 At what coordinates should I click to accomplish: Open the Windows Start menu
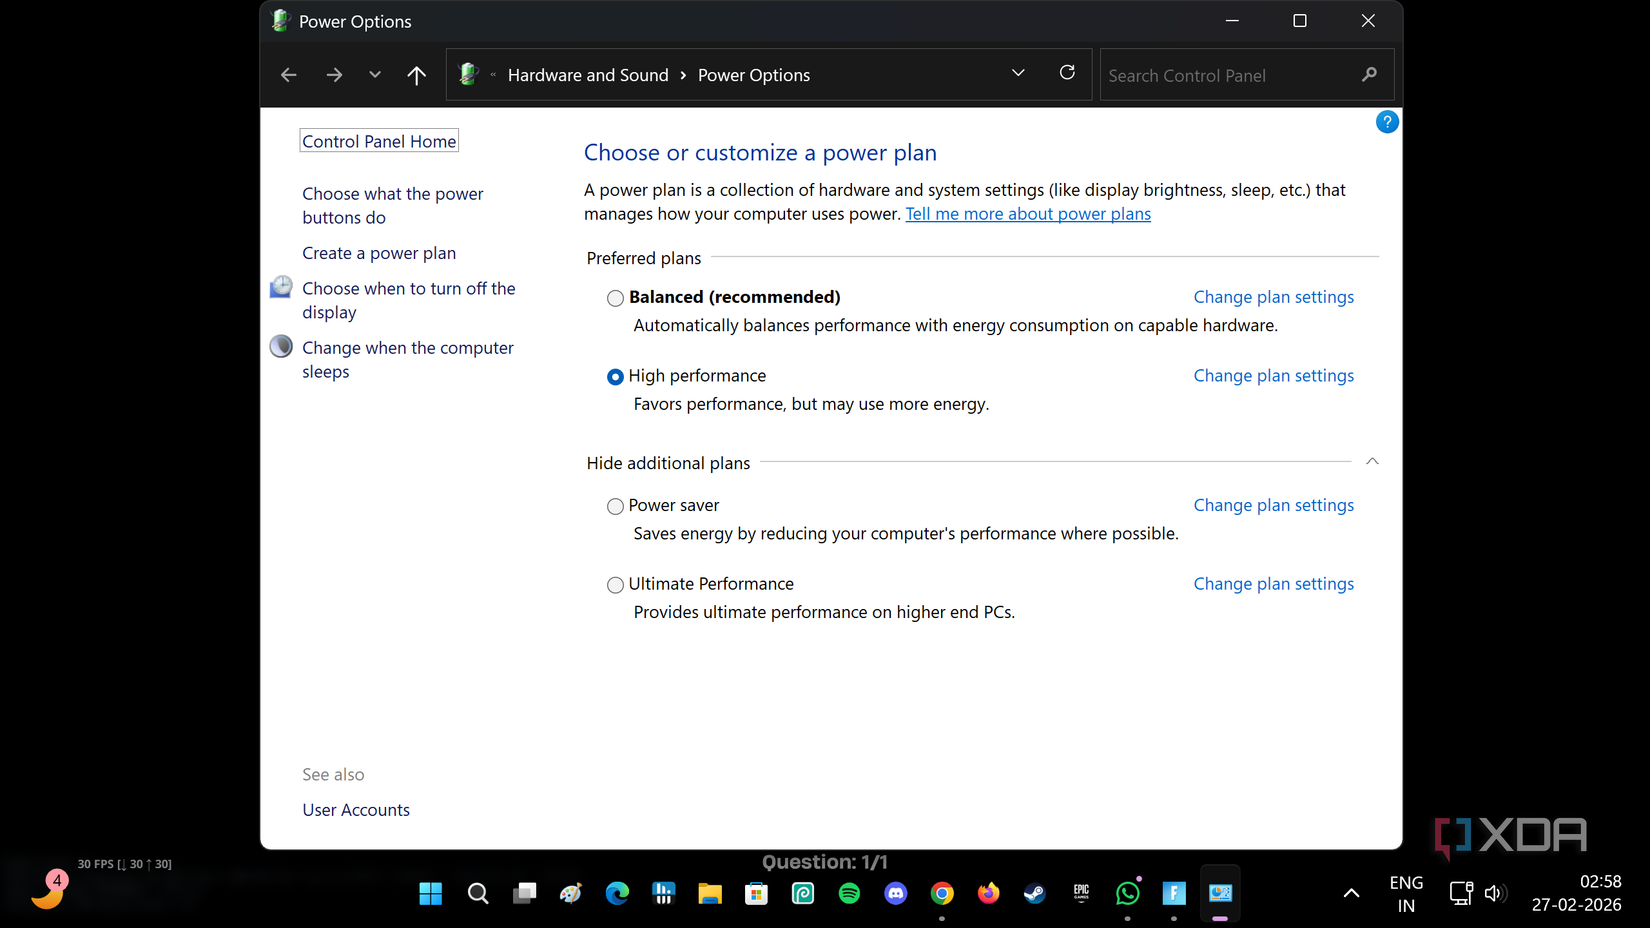point(431,893)
